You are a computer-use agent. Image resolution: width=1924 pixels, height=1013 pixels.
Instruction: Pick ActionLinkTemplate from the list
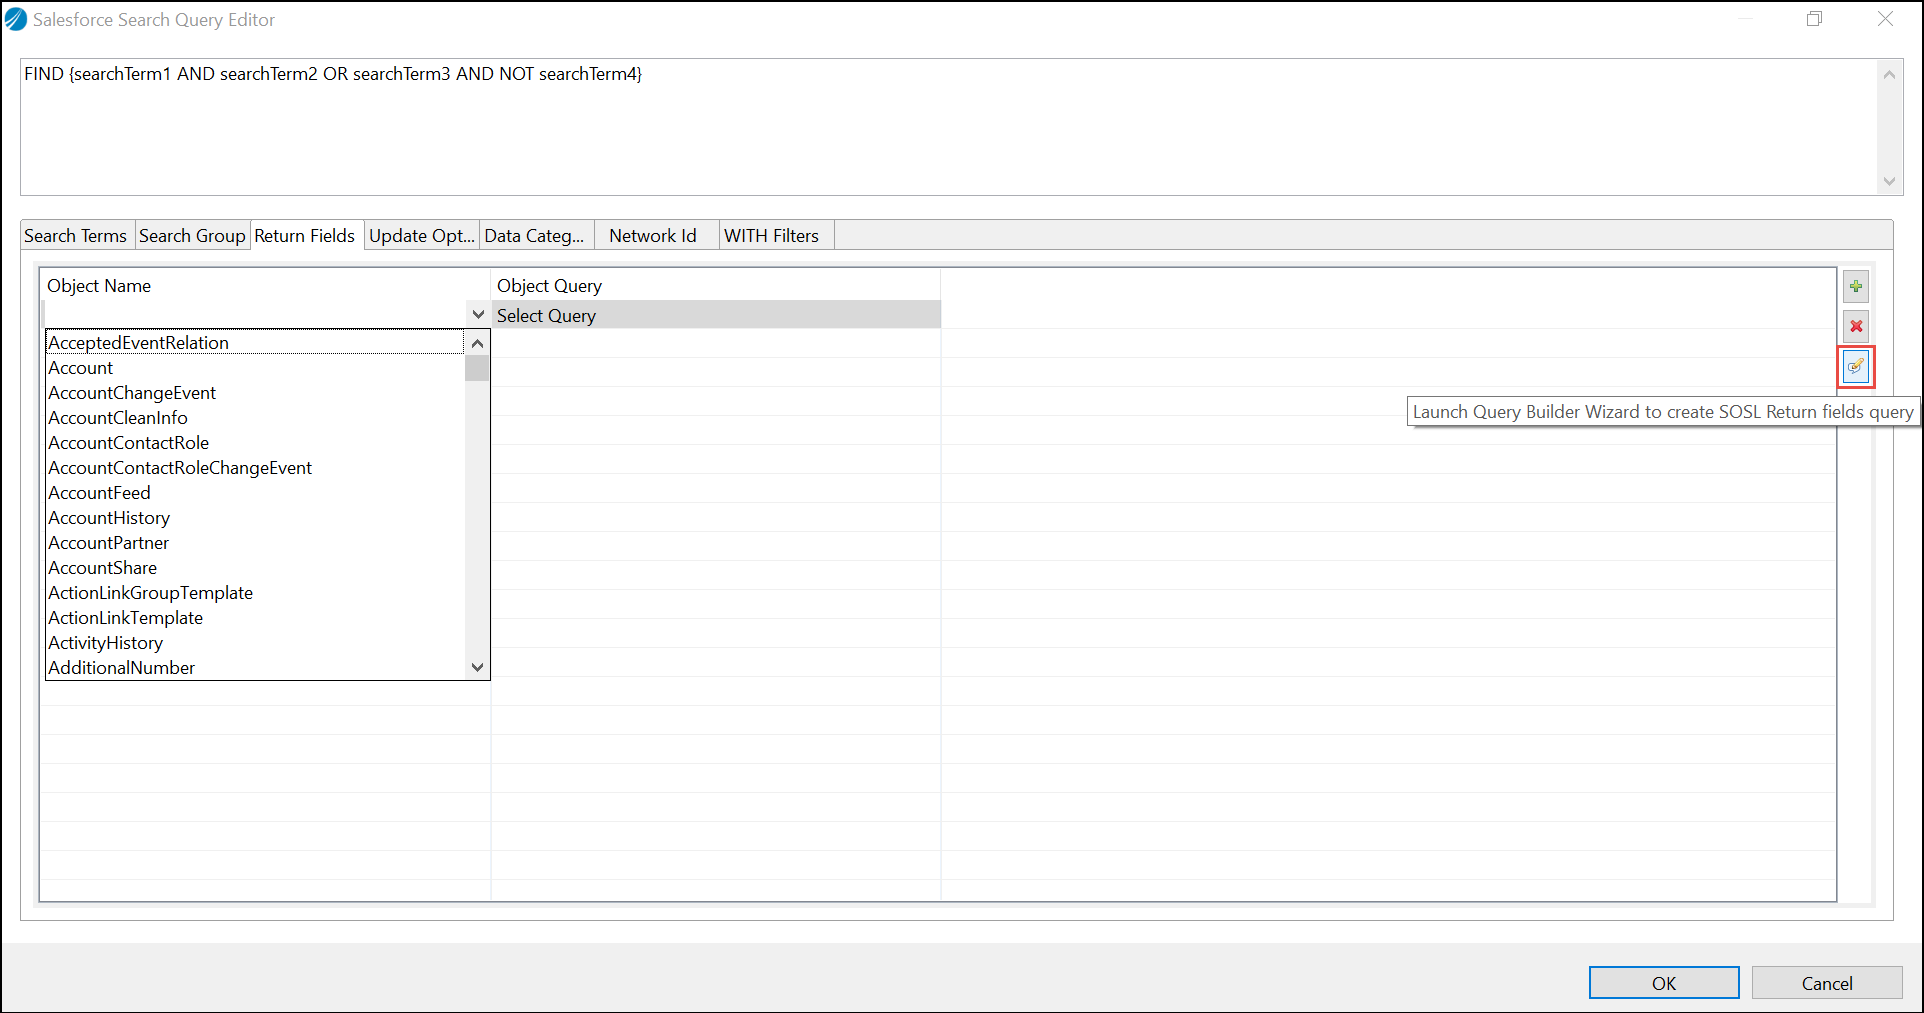(x=255, y=618)
